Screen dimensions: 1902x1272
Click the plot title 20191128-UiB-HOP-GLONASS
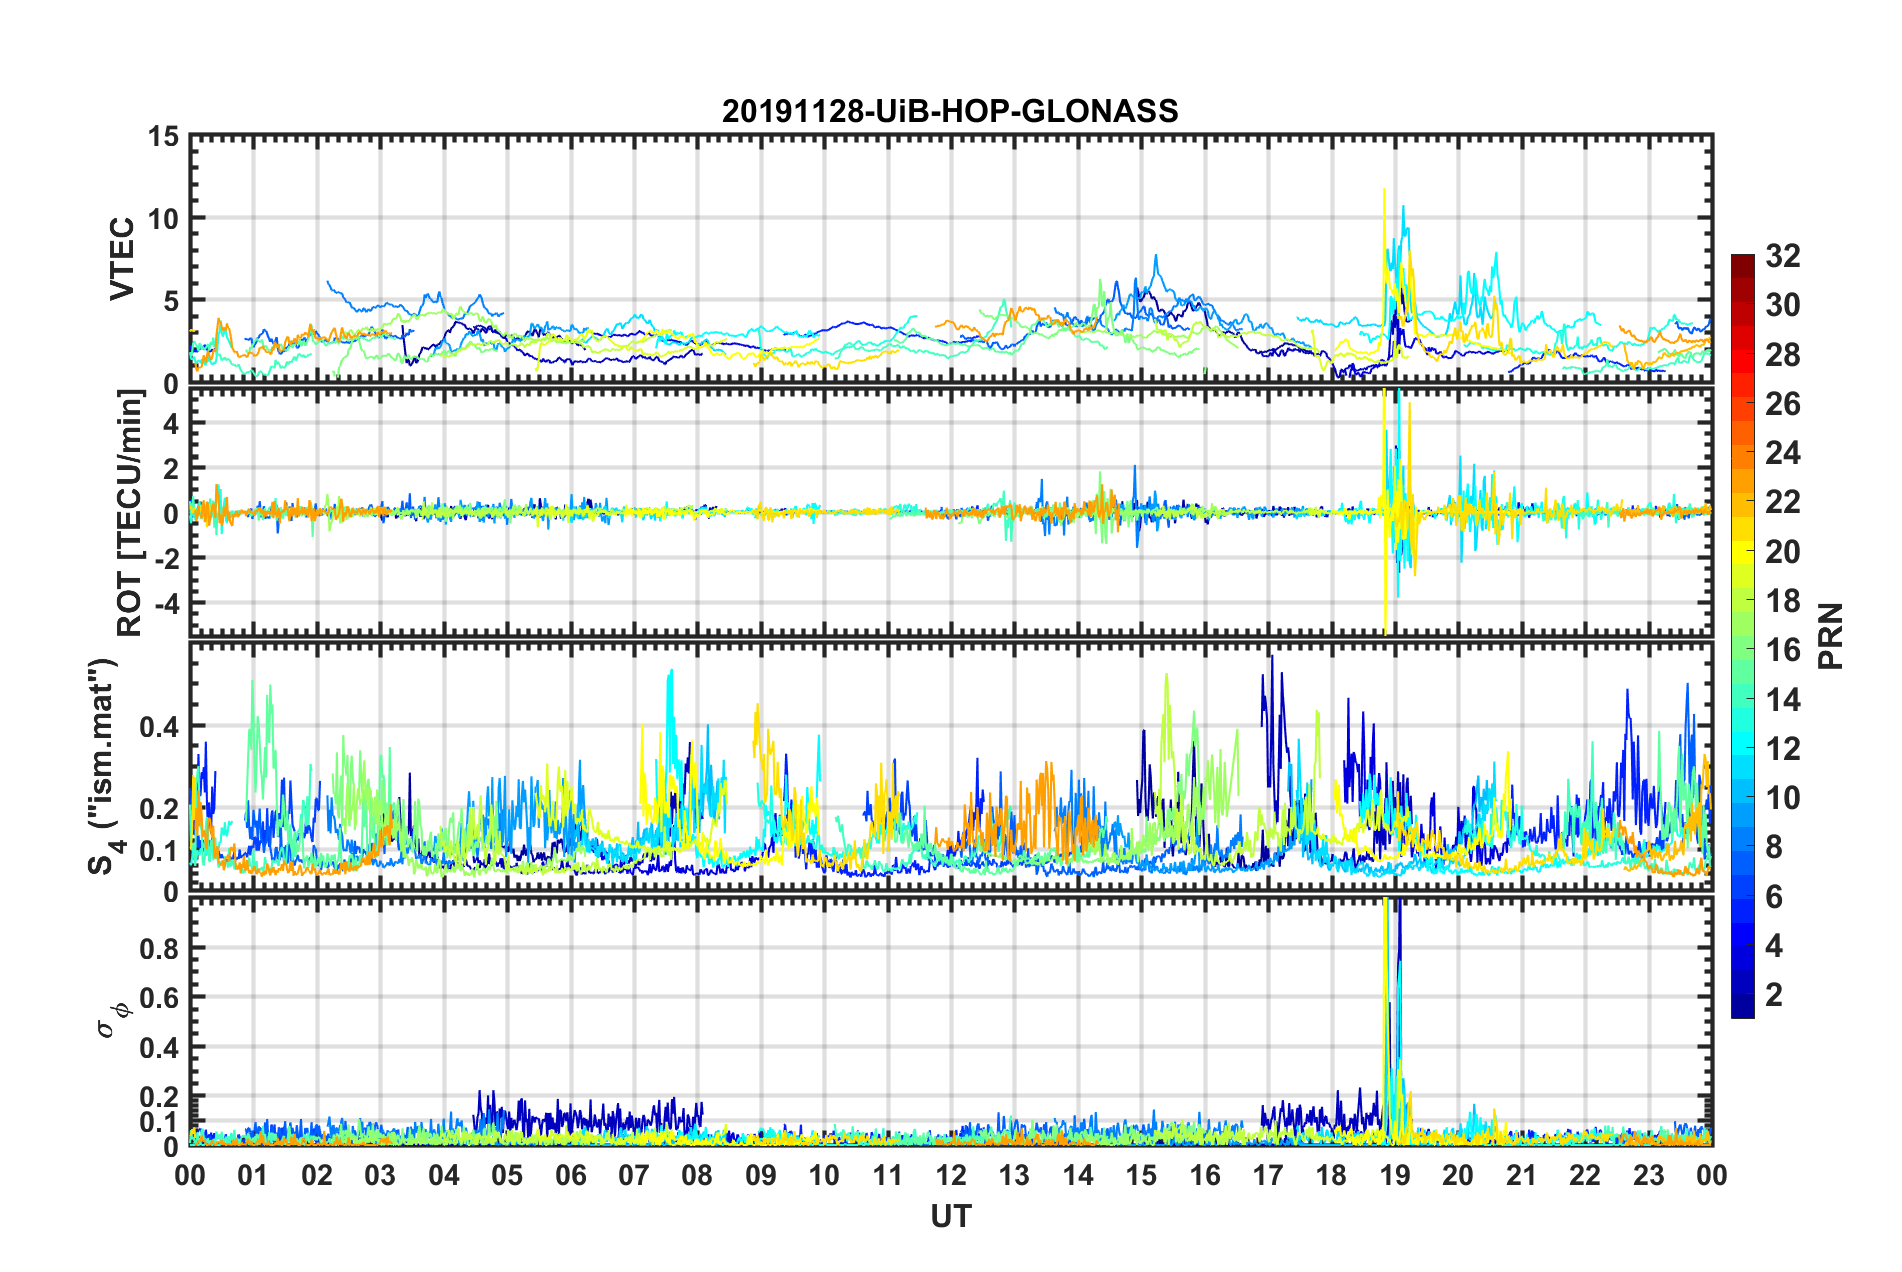tap(950, 111)
